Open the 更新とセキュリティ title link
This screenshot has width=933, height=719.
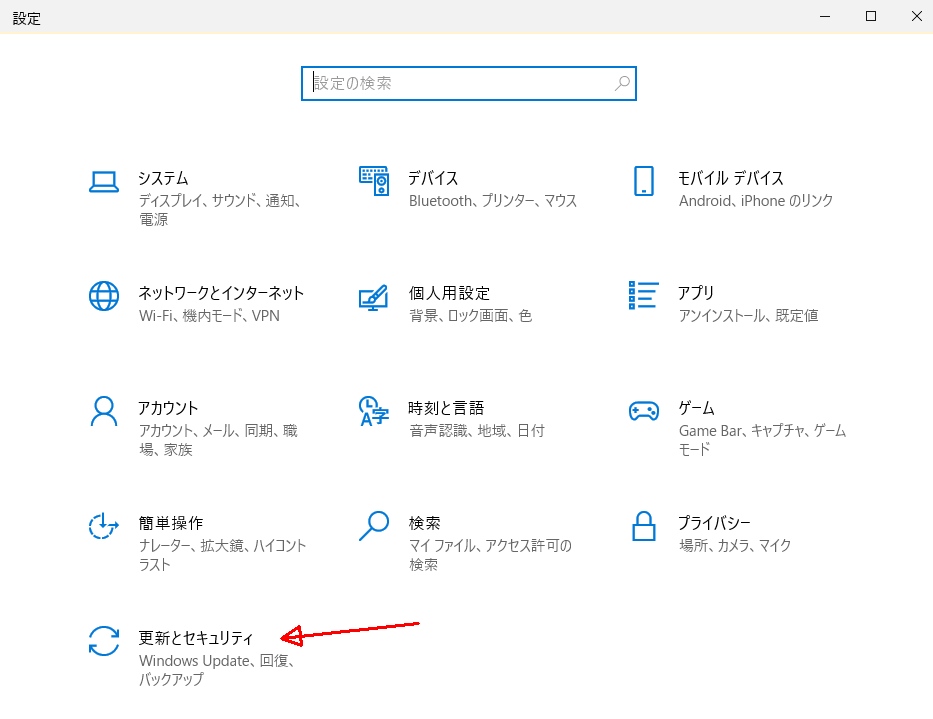click(196, 638)
